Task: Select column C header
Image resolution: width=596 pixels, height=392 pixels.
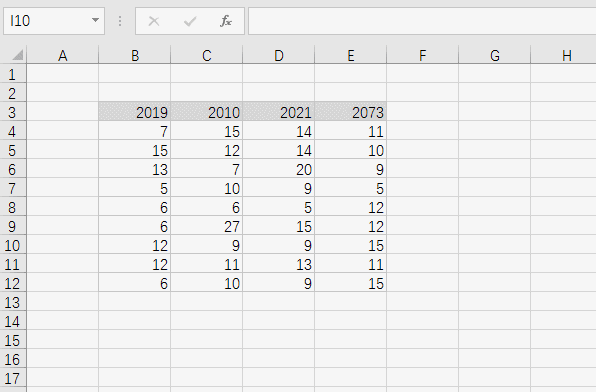Action: pyautogui.click(x=206, y=56)
